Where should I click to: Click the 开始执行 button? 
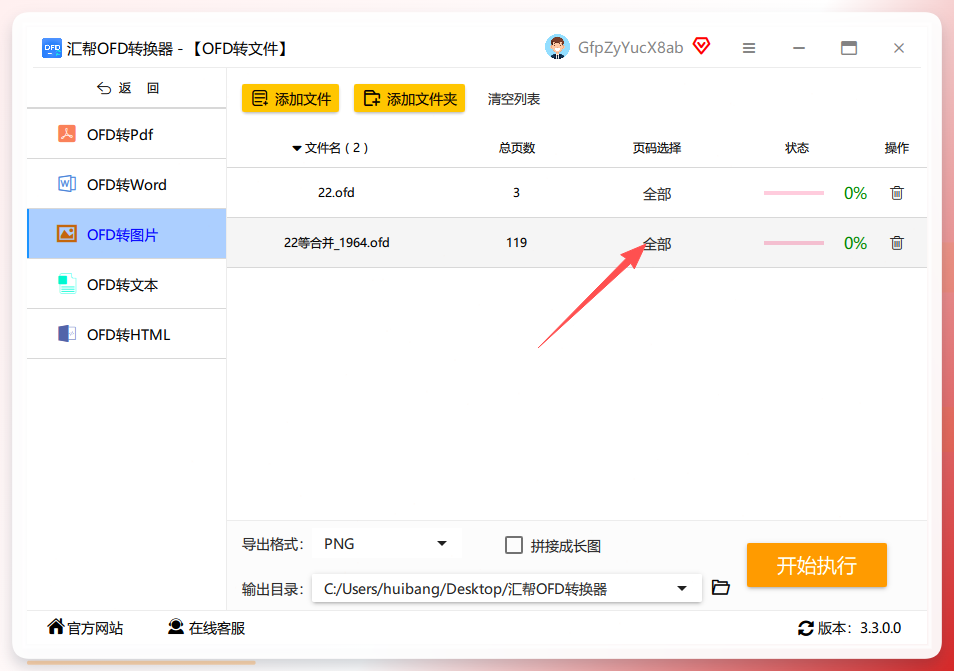click(x=816, y=565)
